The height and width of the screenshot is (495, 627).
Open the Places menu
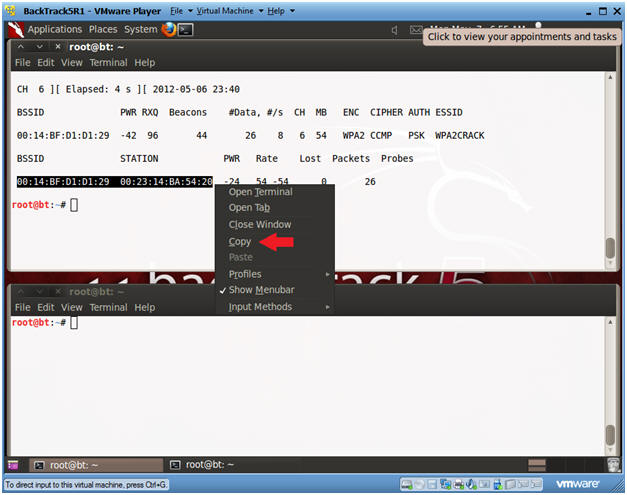[103, 30]
